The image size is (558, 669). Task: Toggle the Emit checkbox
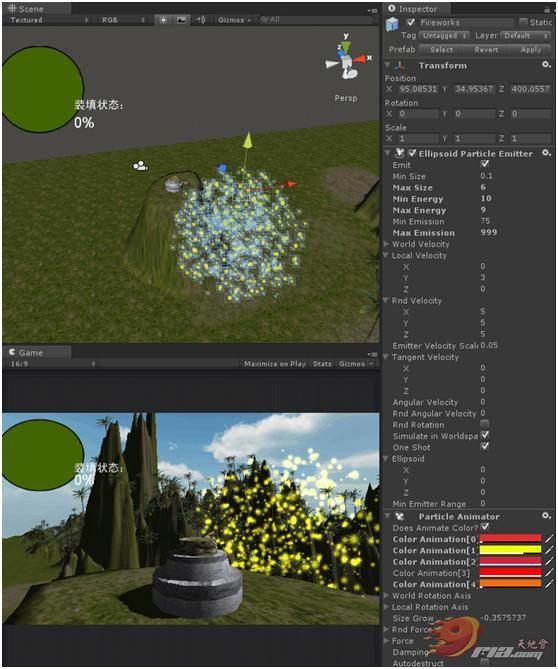[x=485, y=164]
